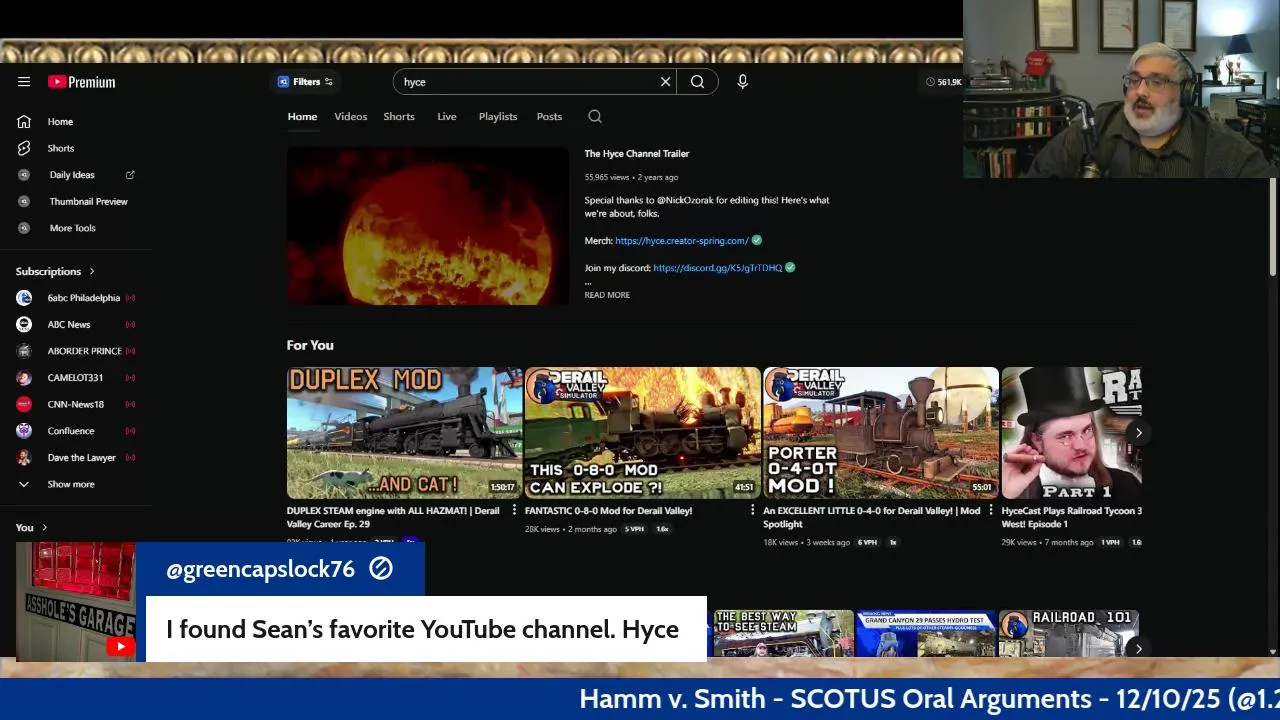
Task: Click the 561.9K counter badge
Action: pos(943,82)
